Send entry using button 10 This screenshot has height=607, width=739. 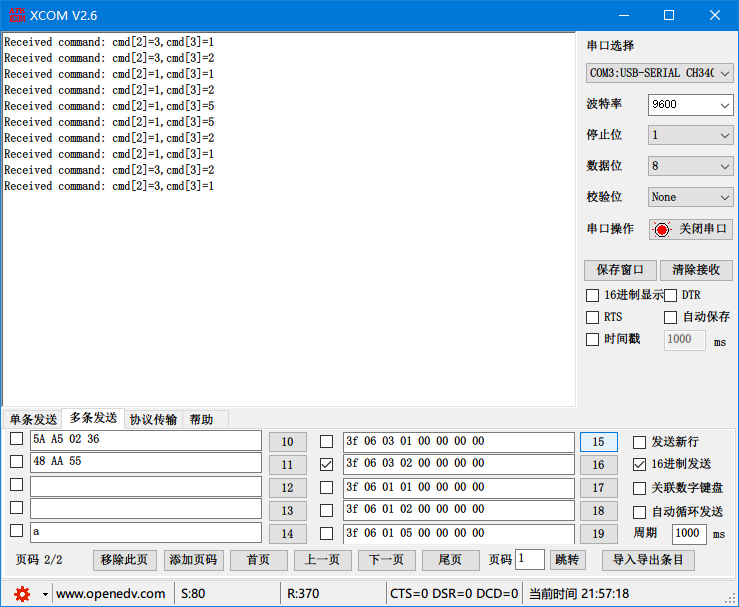287,442
